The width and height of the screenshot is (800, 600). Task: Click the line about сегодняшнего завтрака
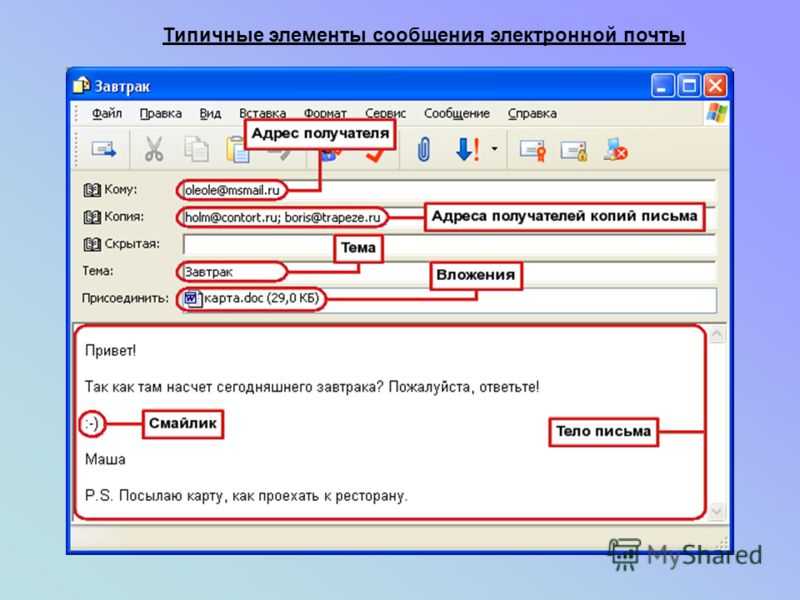point(312,387)
